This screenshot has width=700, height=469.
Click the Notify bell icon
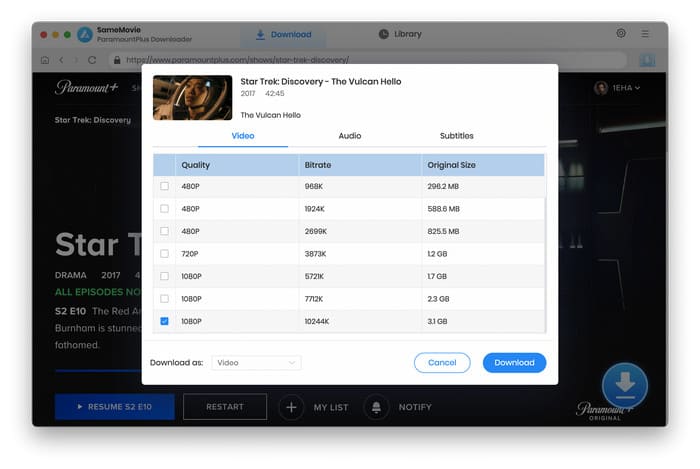pos(377,407)
